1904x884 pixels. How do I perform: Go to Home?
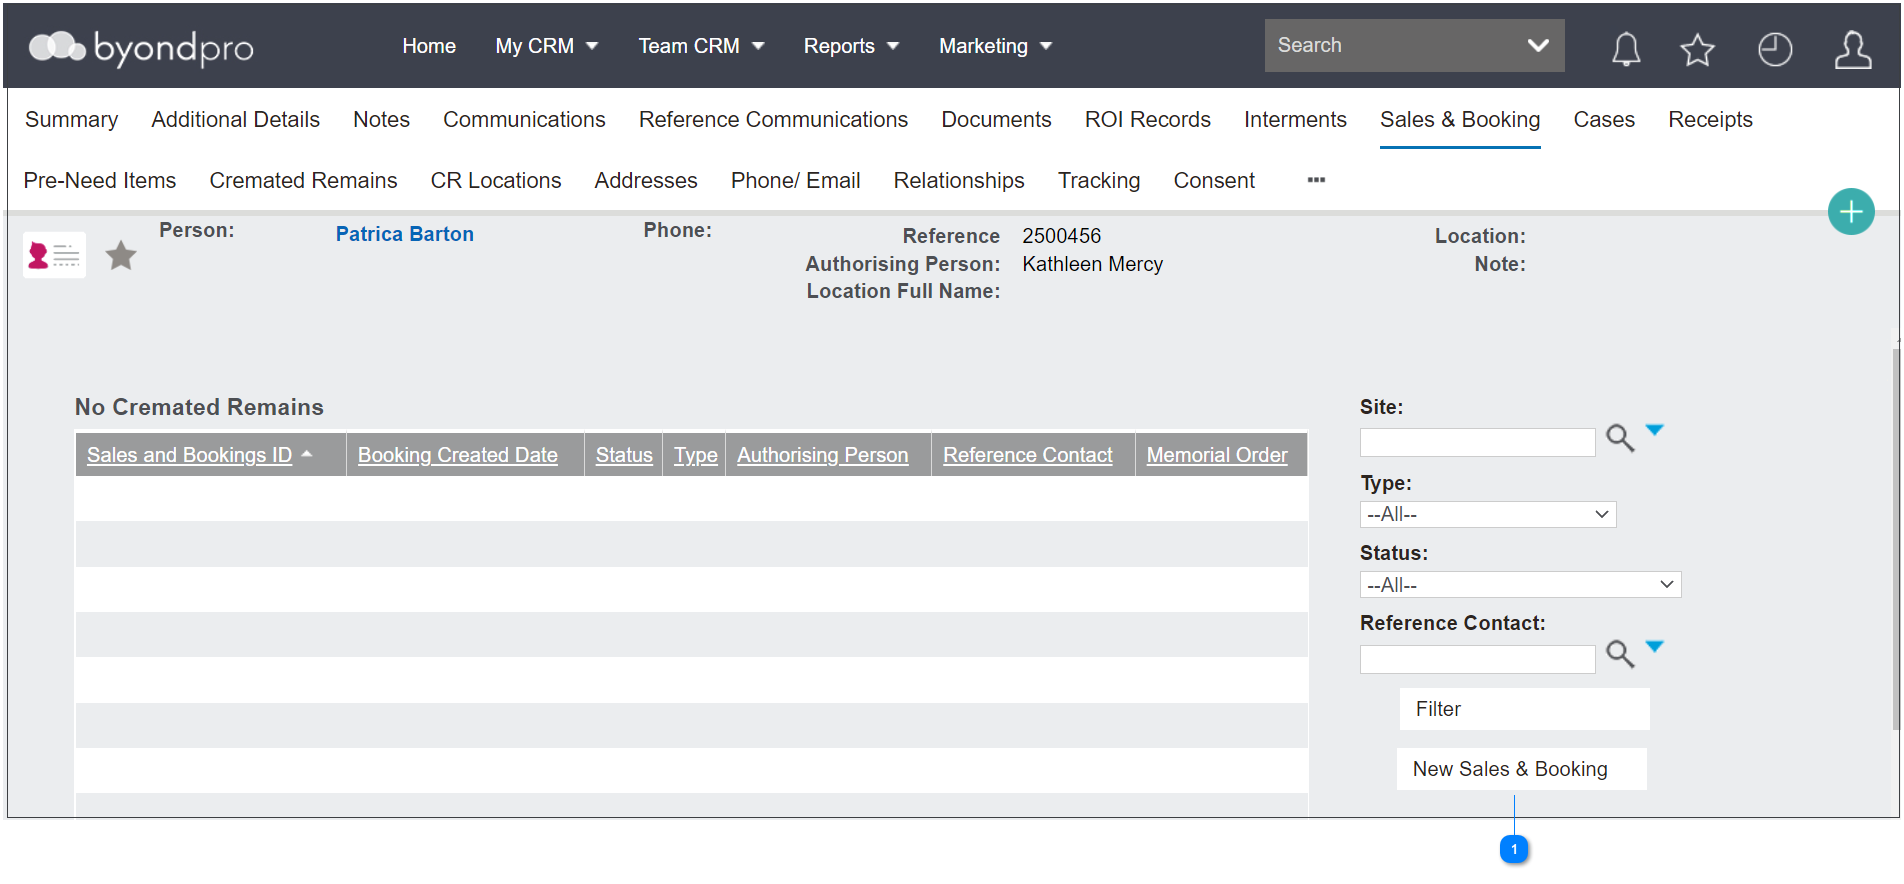click(429, 46)
